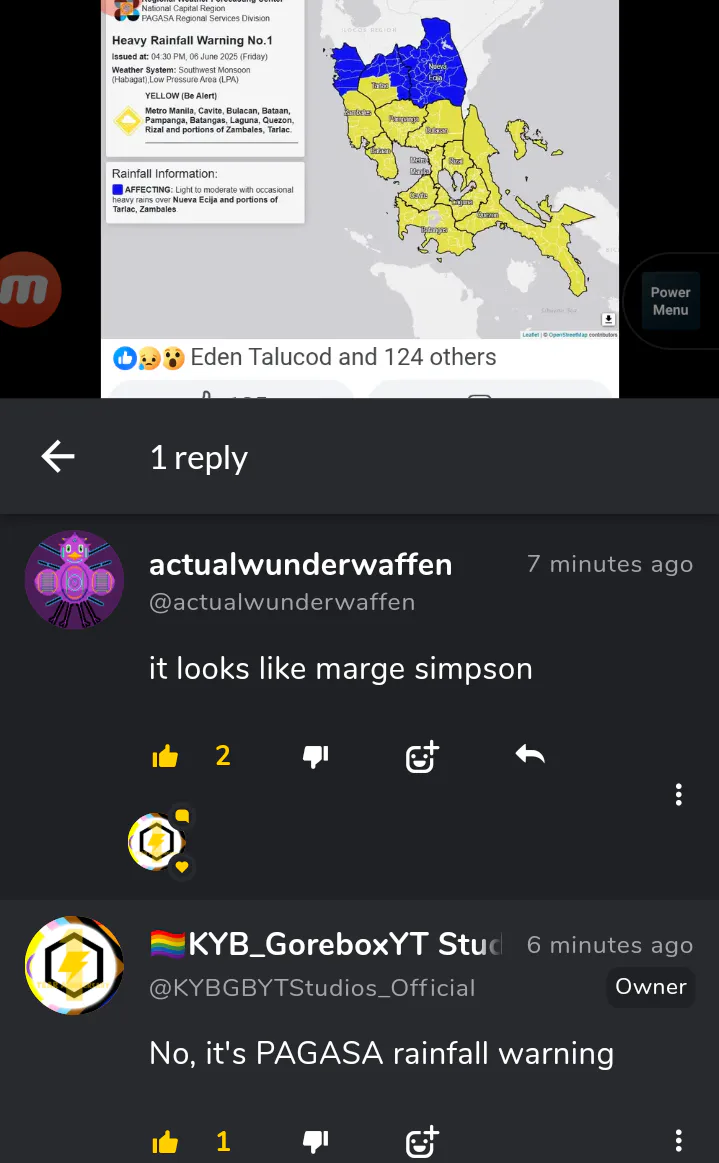This screenshot has width=719, height=1163.
Task: Dislike the PAGASA rainfall warning reply
Action: [316, 1141]
